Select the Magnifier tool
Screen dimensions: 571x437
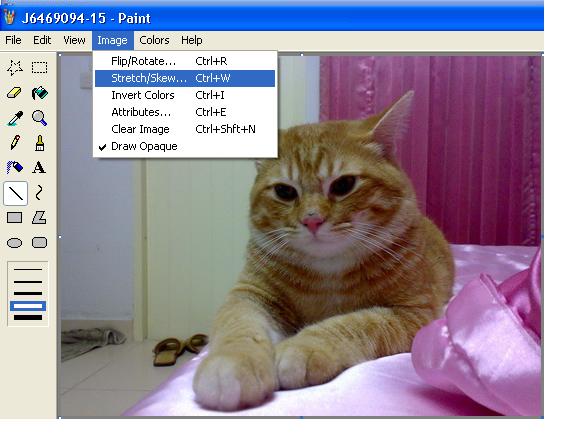tap(39, 118)
